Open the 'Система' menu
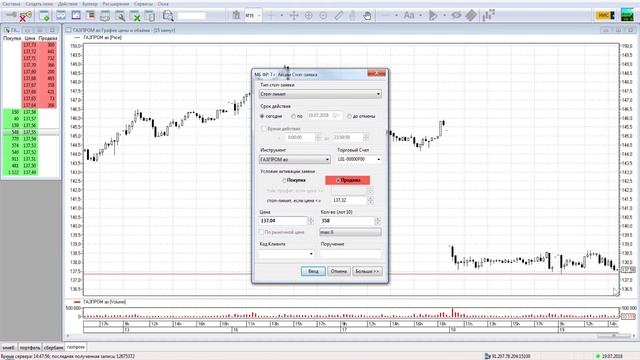The width and height of the screenshot is (640, 360). 11,4
